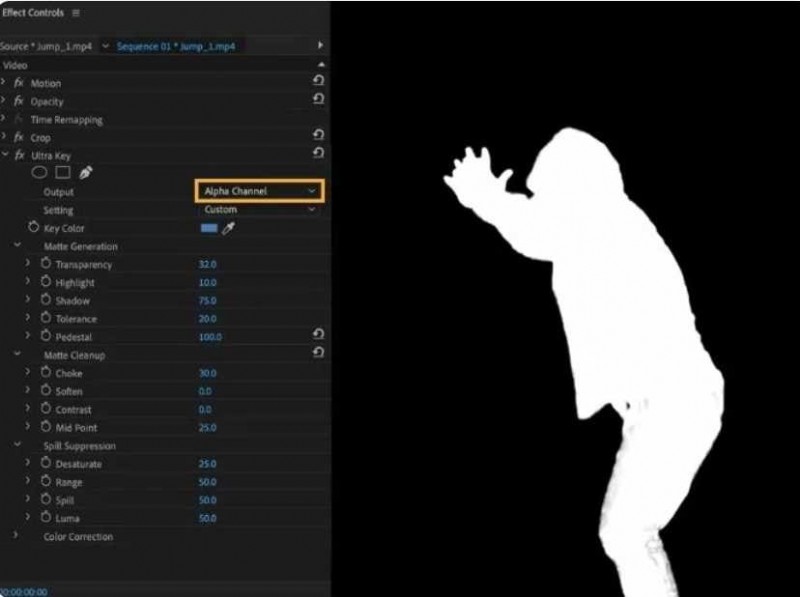Select the free draw bezier pen mask tool

85,171
